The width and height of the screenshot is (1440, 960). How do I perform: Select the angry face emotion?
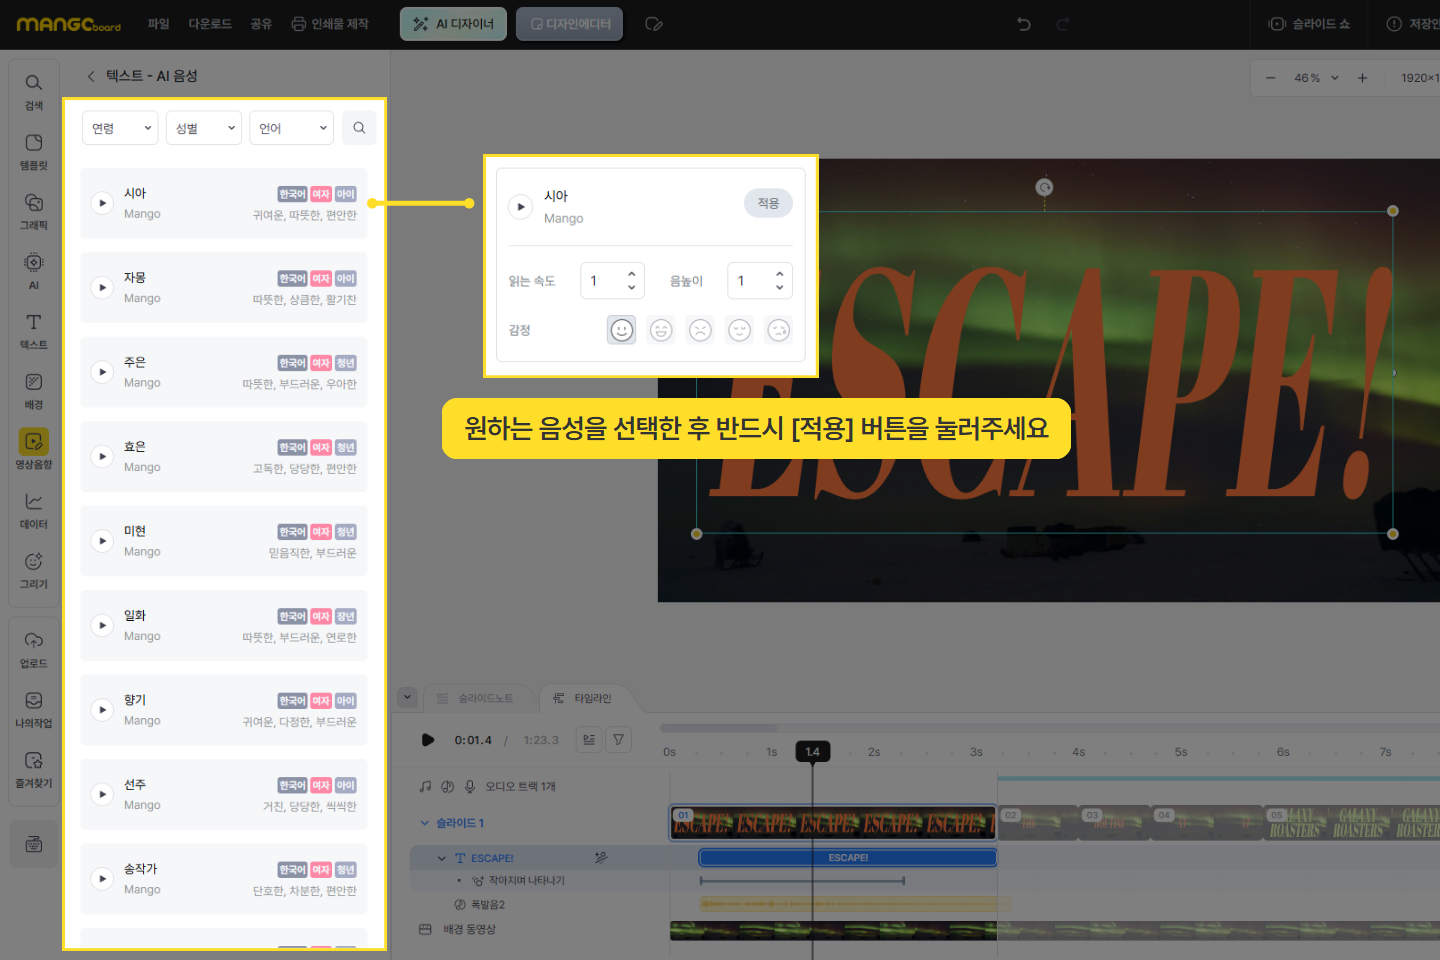pos(700,330)
